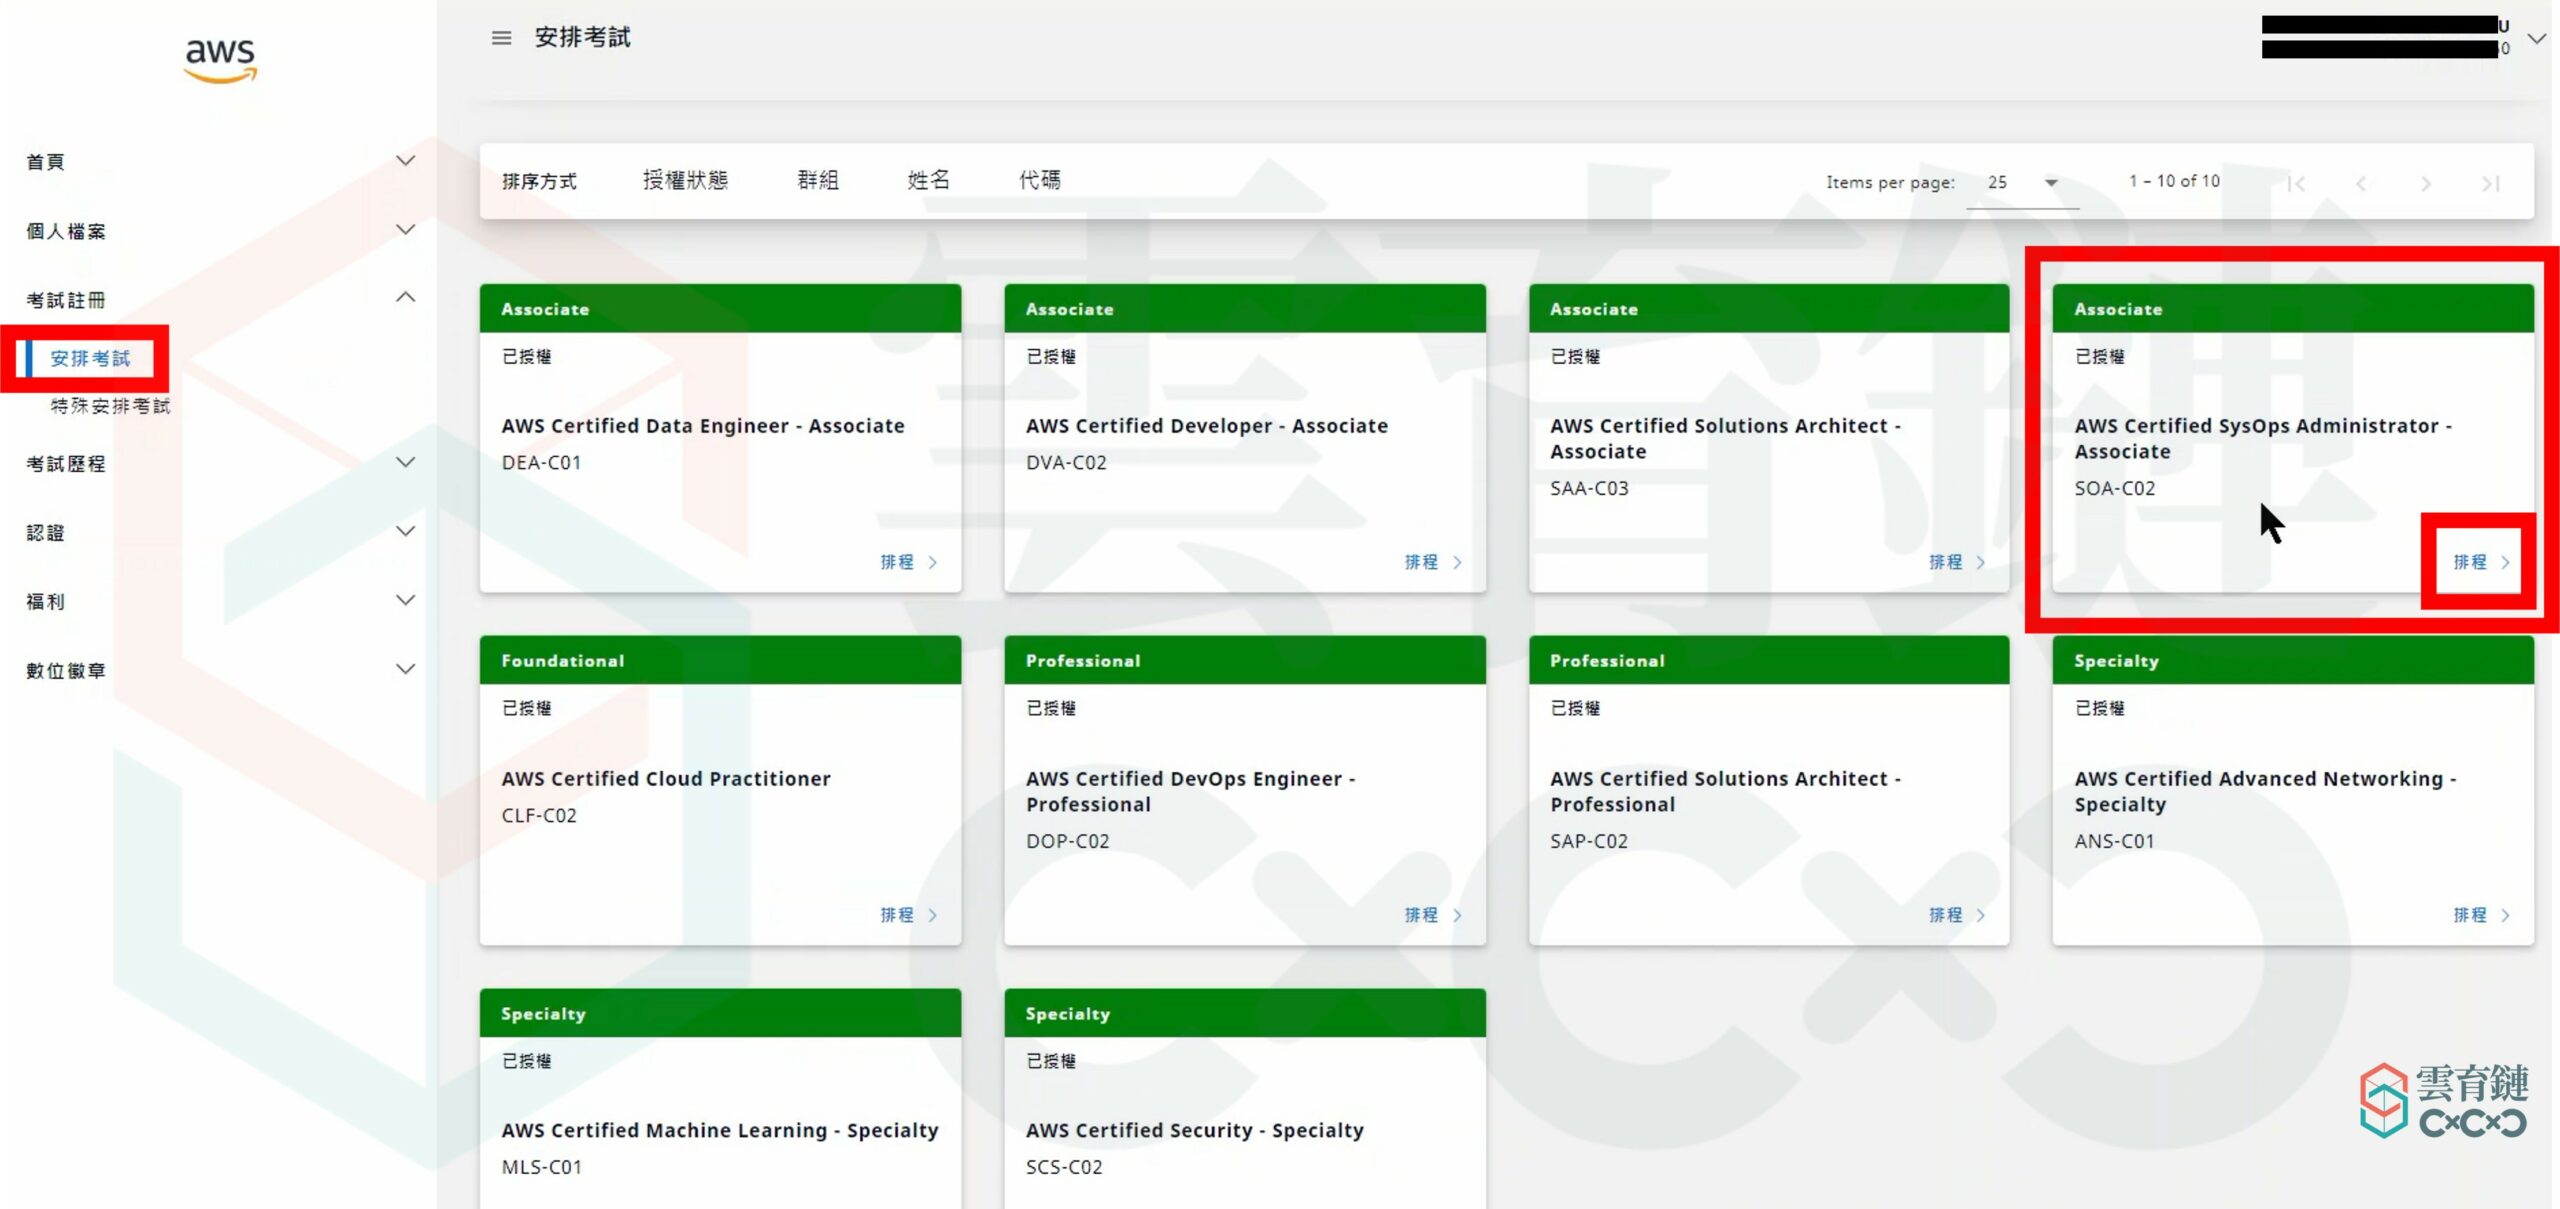Expand the 認證 sidebar section

click(405, 532)
